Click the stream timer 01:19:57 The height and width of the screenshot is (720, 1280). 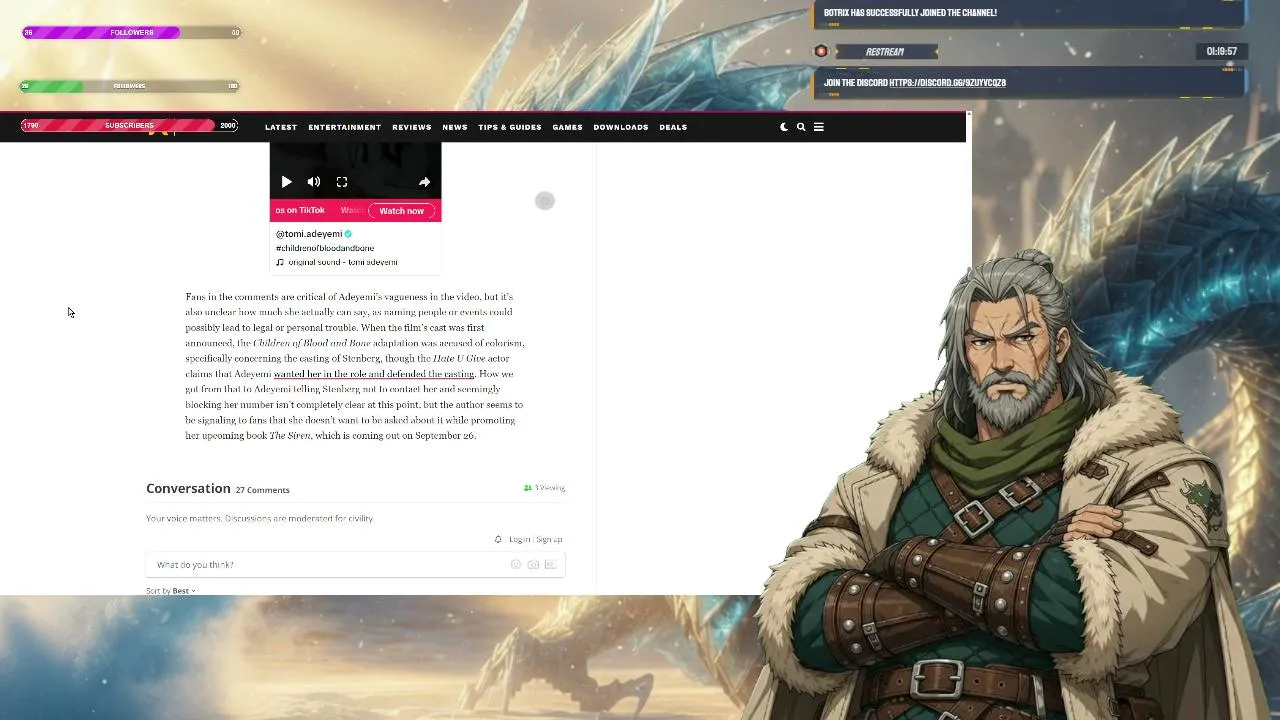point(1221,51)
